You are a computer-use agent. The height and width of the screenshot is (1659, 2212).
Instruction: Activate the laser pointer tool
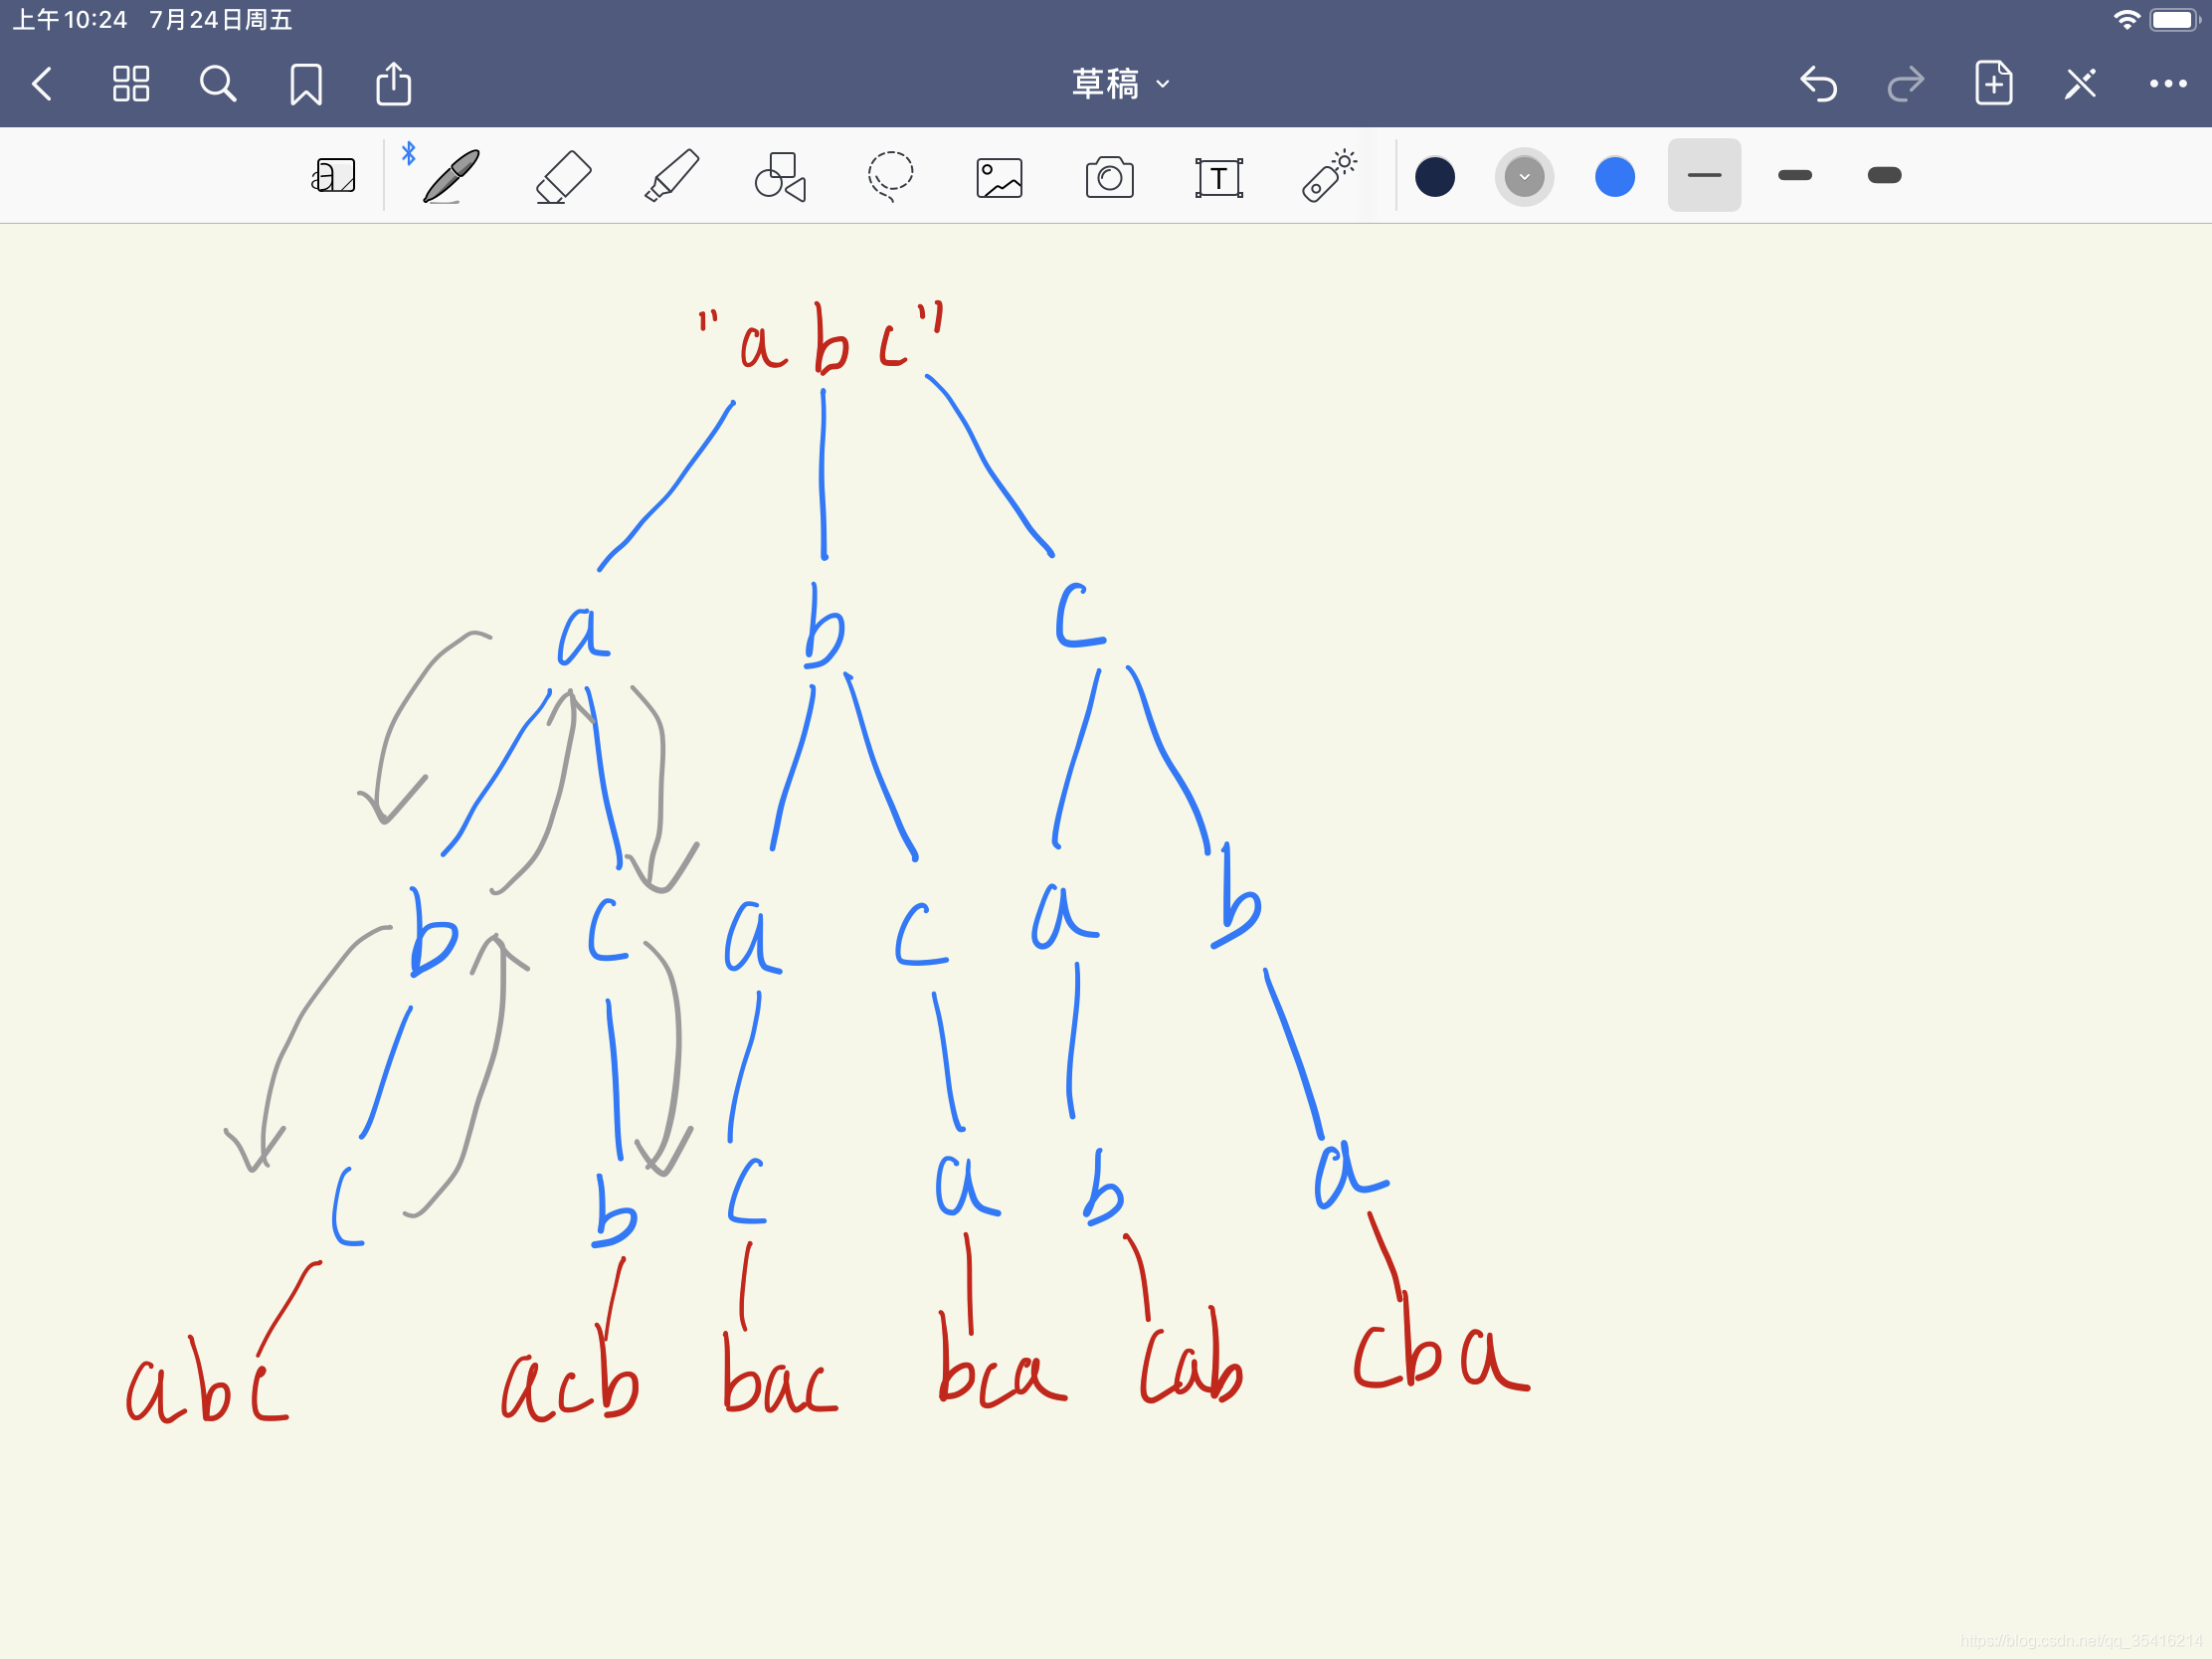click(1329, 176)
